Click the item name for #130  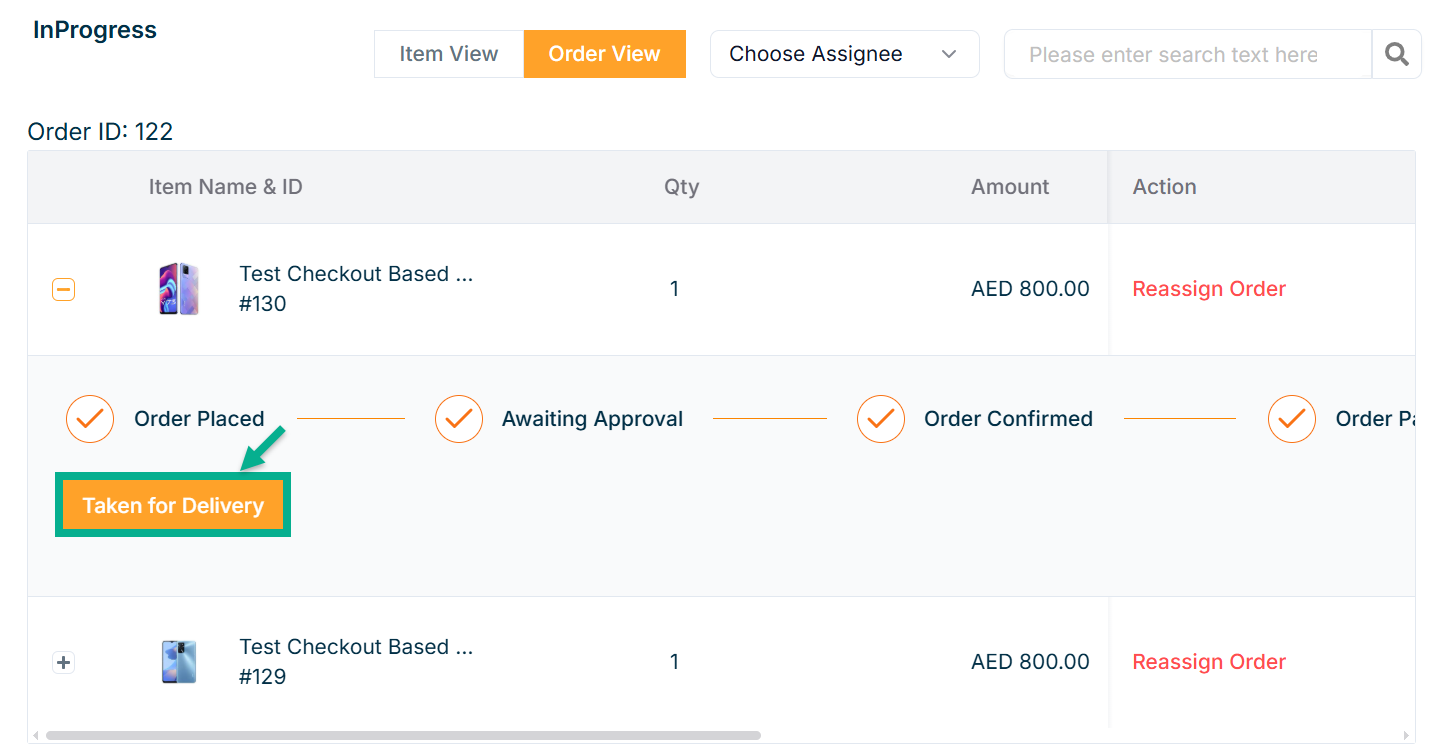click(x=356, y=274)
